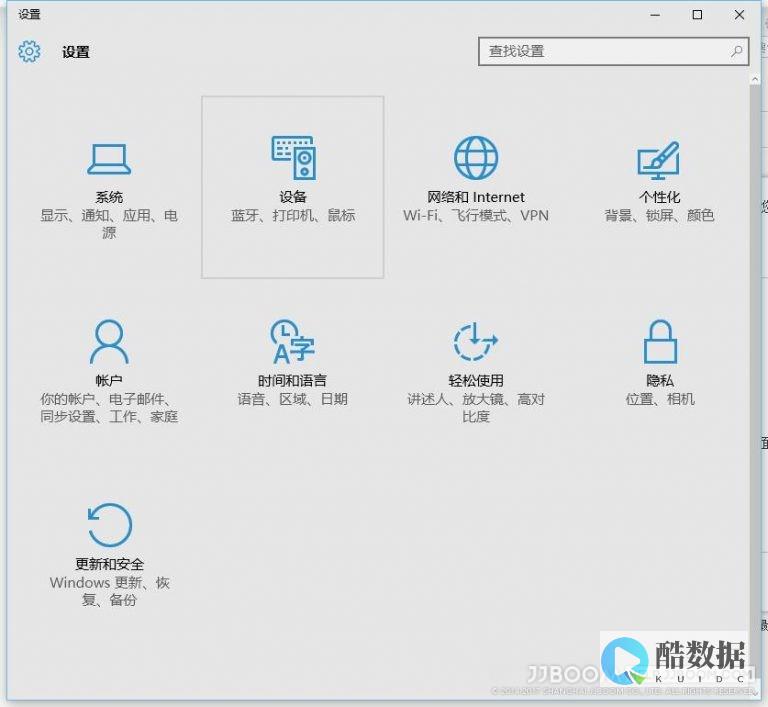Click the Wi-Fi、飞行模式、VPN description

(x=476, y=215)
